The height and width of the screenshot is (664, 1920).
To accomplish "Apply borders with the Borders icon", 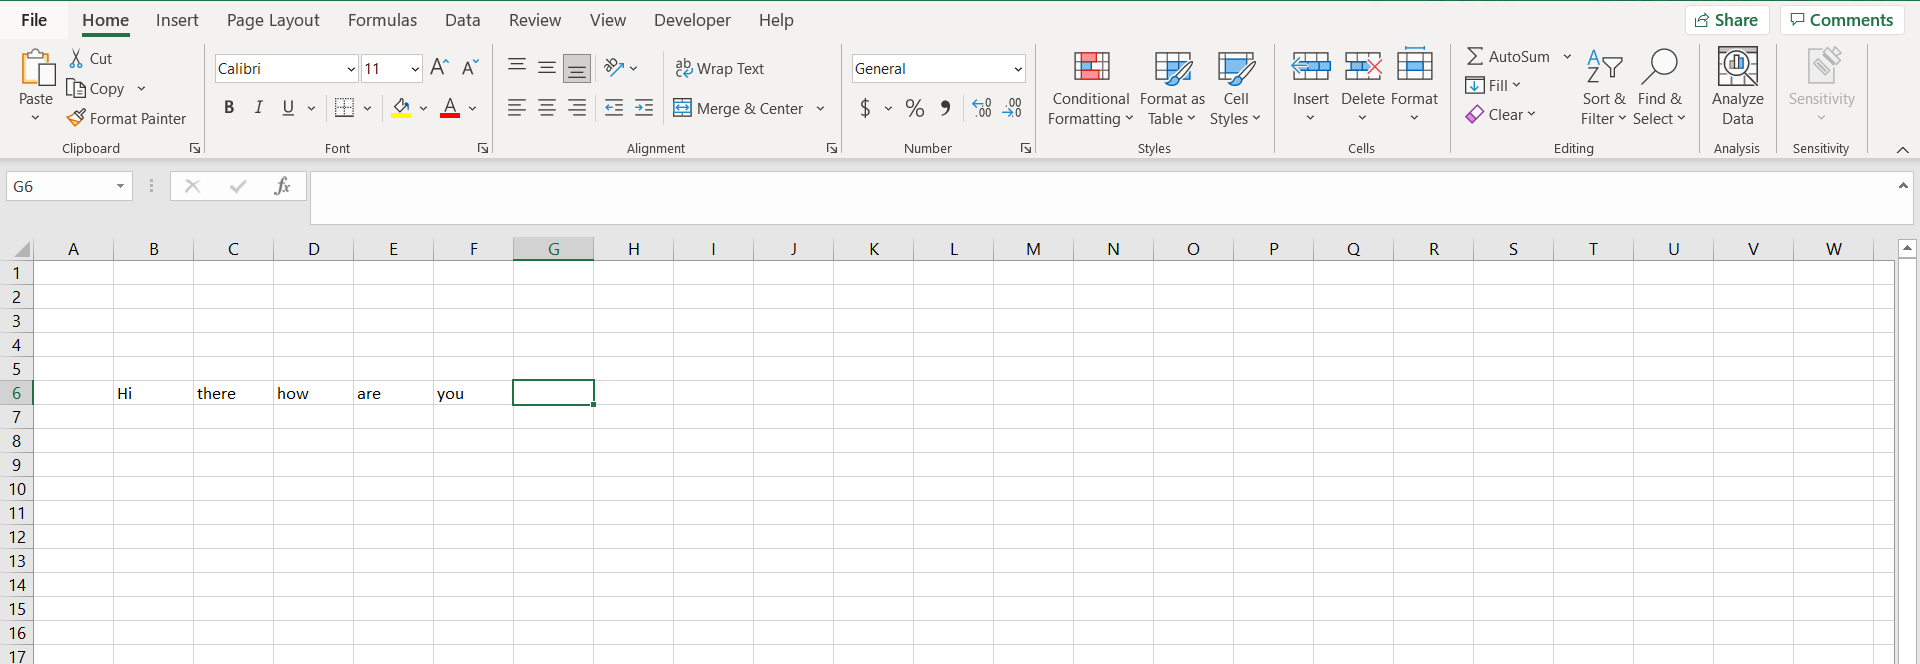I will (x=344, y=108).
